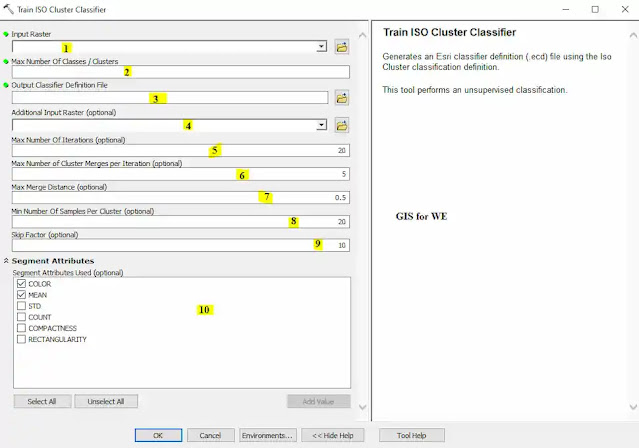639x448 pixels.
Task: Click the Max Number Of Classes / Clusters field
Action: pyautogui.click(x=181, y=72)
